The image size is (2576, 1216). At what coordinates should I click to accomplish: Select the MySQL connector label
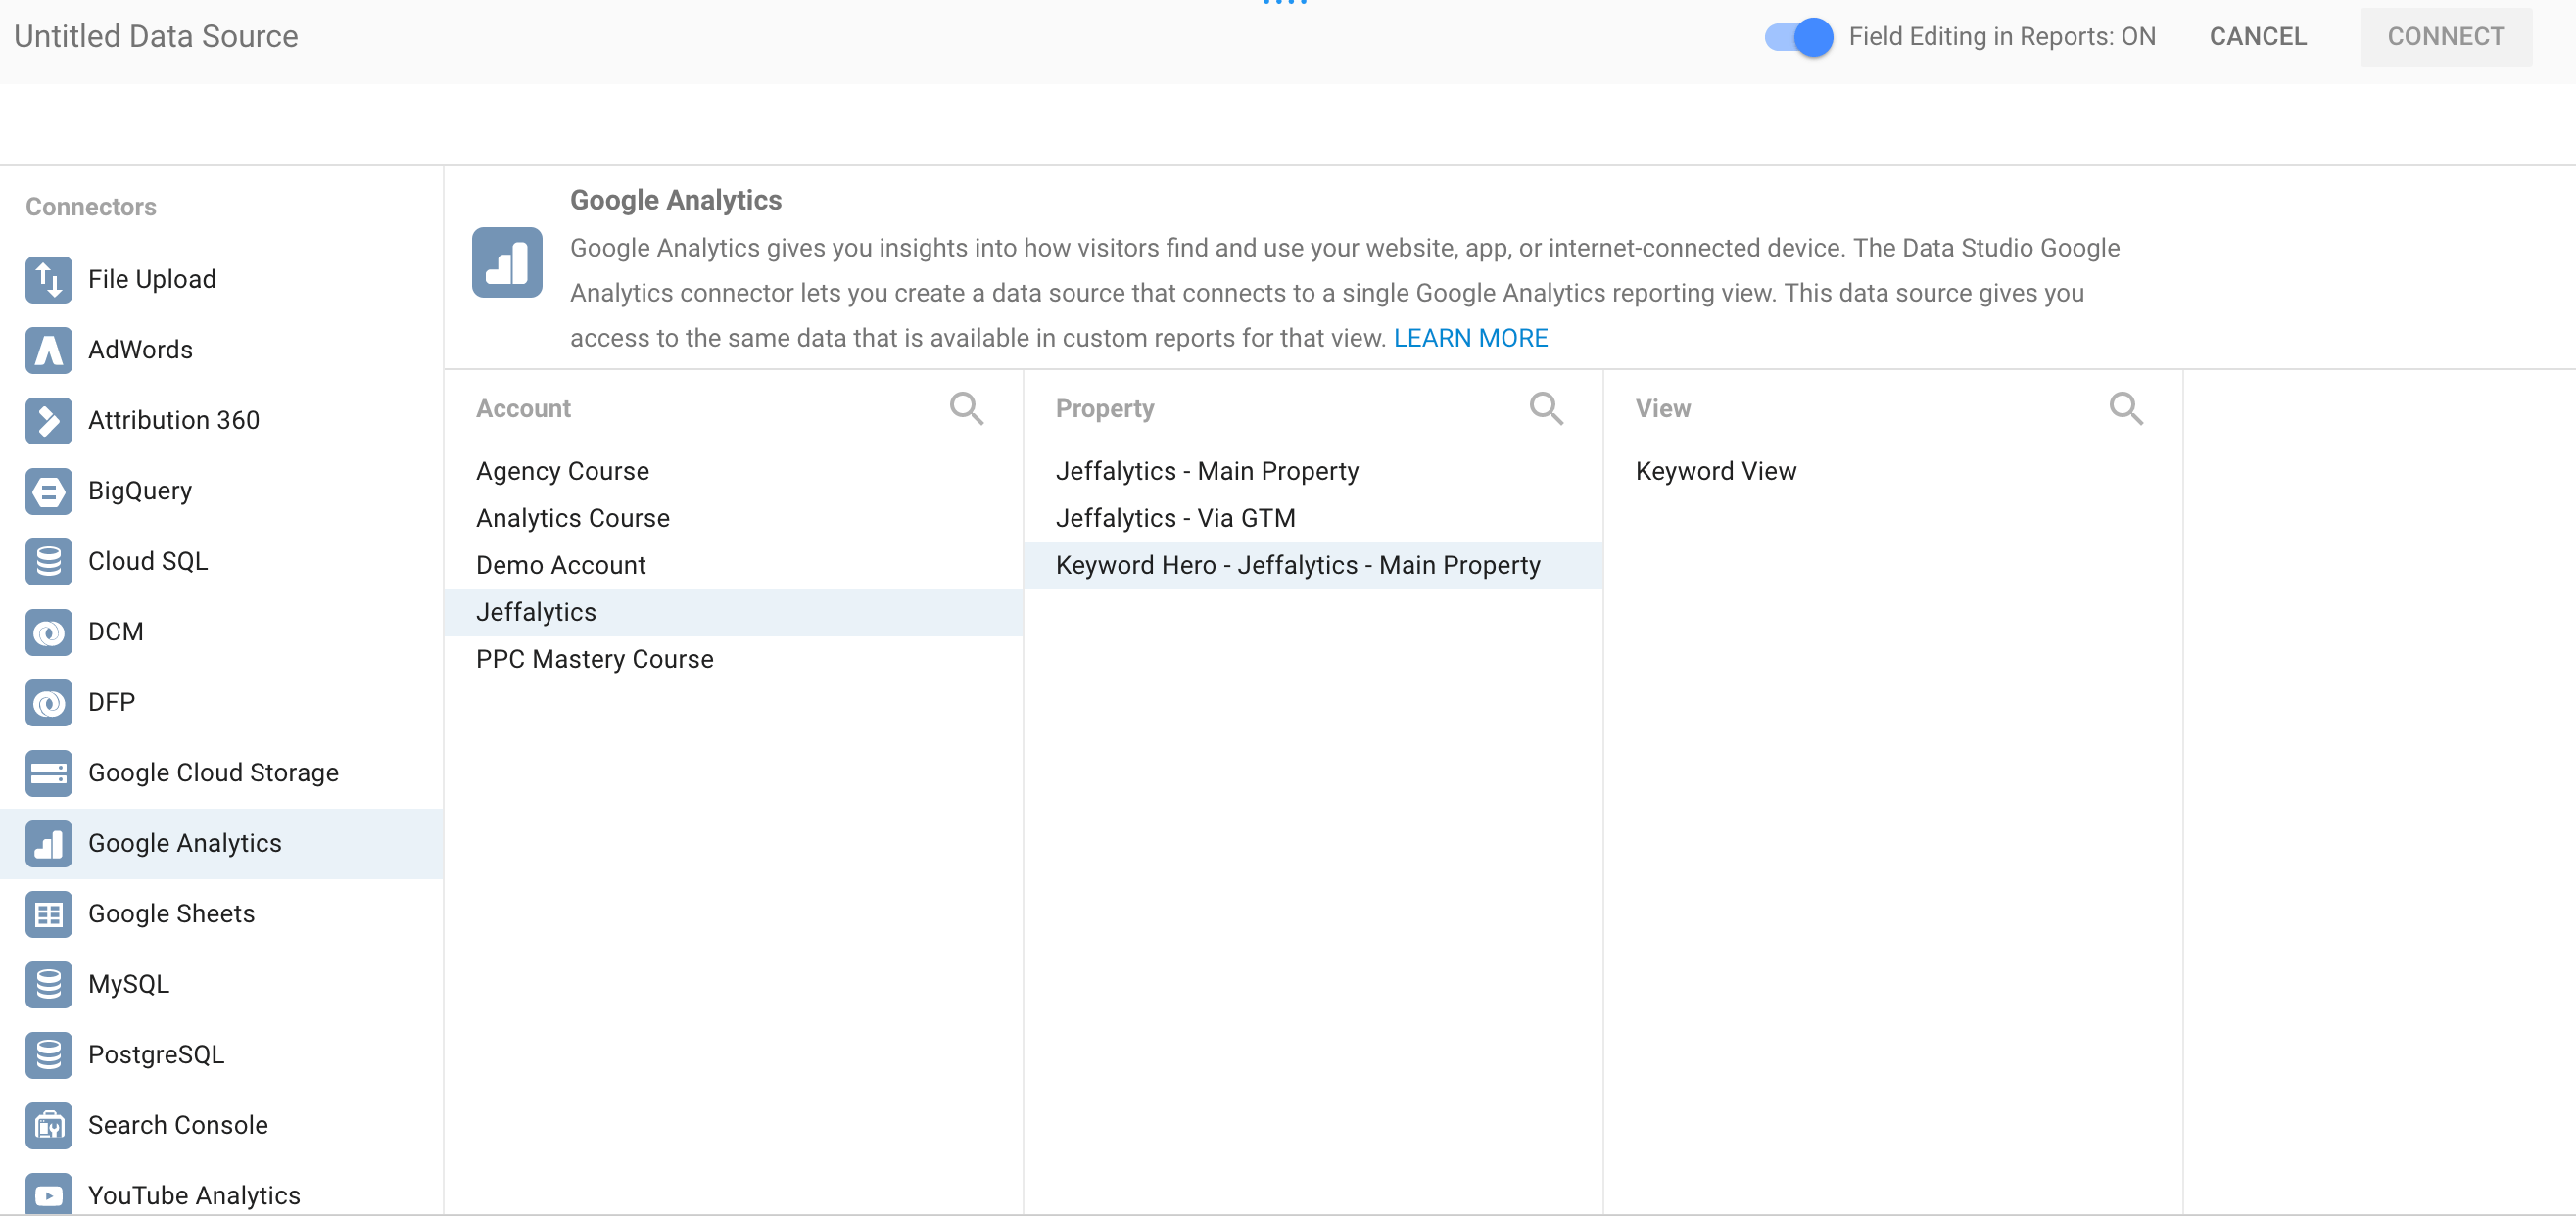129,984
